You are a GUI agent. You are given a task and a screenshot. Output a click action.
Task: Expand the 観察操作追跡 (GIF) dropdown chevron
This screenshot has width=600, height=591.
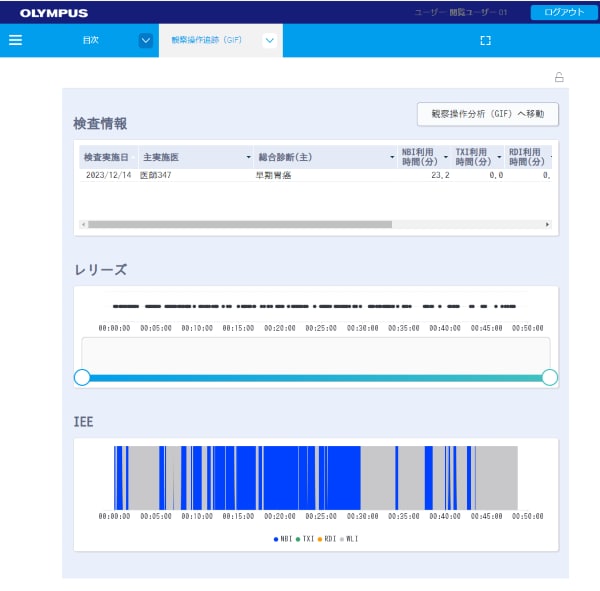tap(270, 40)
